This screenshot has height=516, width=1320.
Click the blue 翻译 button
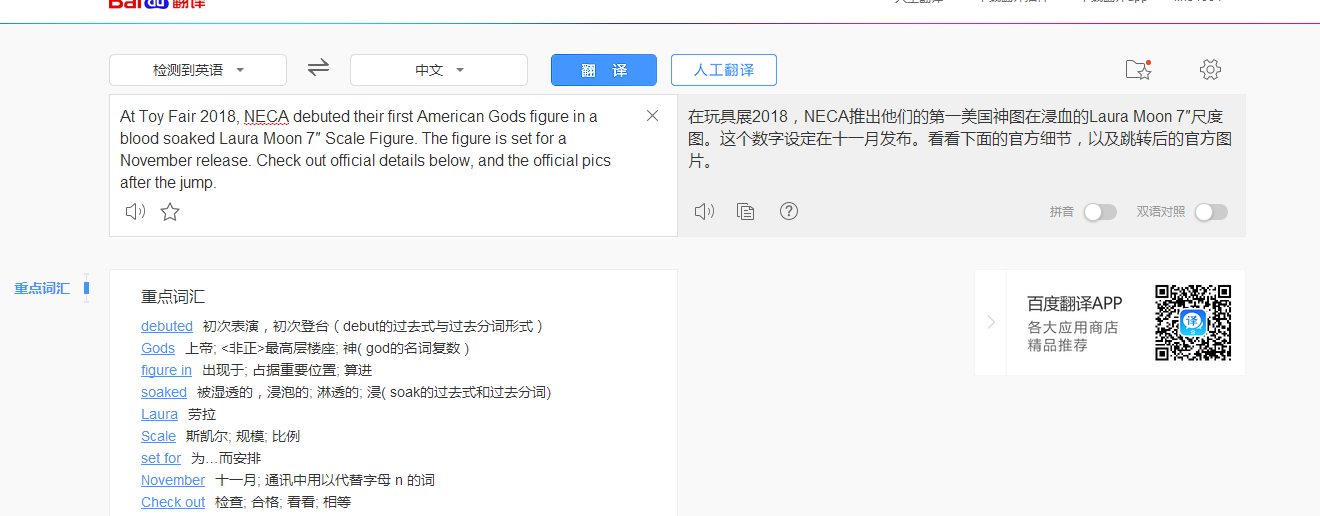(604, 70)
